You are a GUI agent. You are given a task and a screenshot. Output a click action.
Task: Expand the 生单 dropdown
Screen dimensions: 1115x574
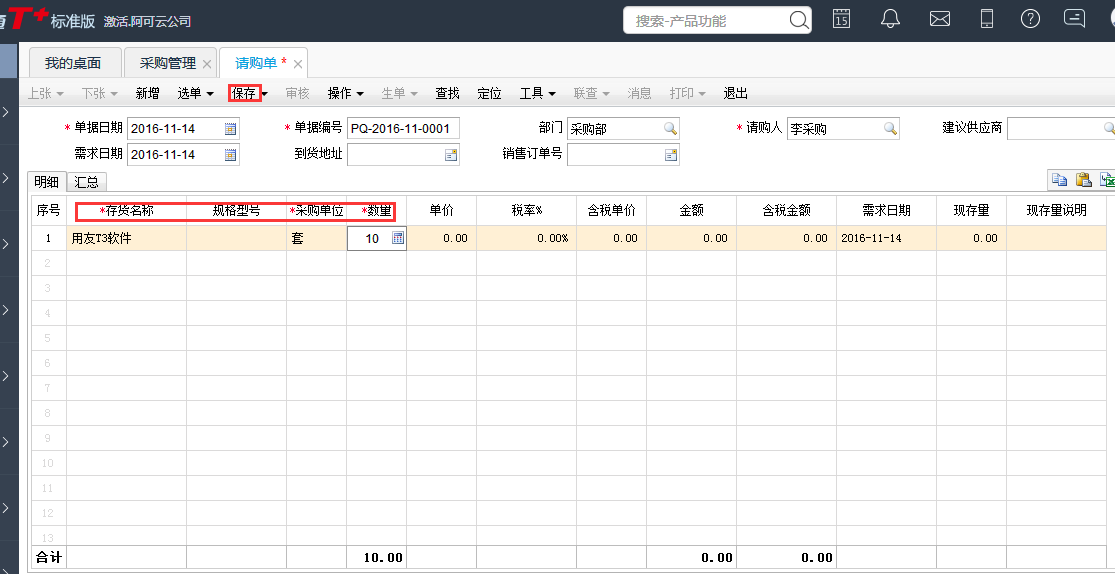point(413,94)
